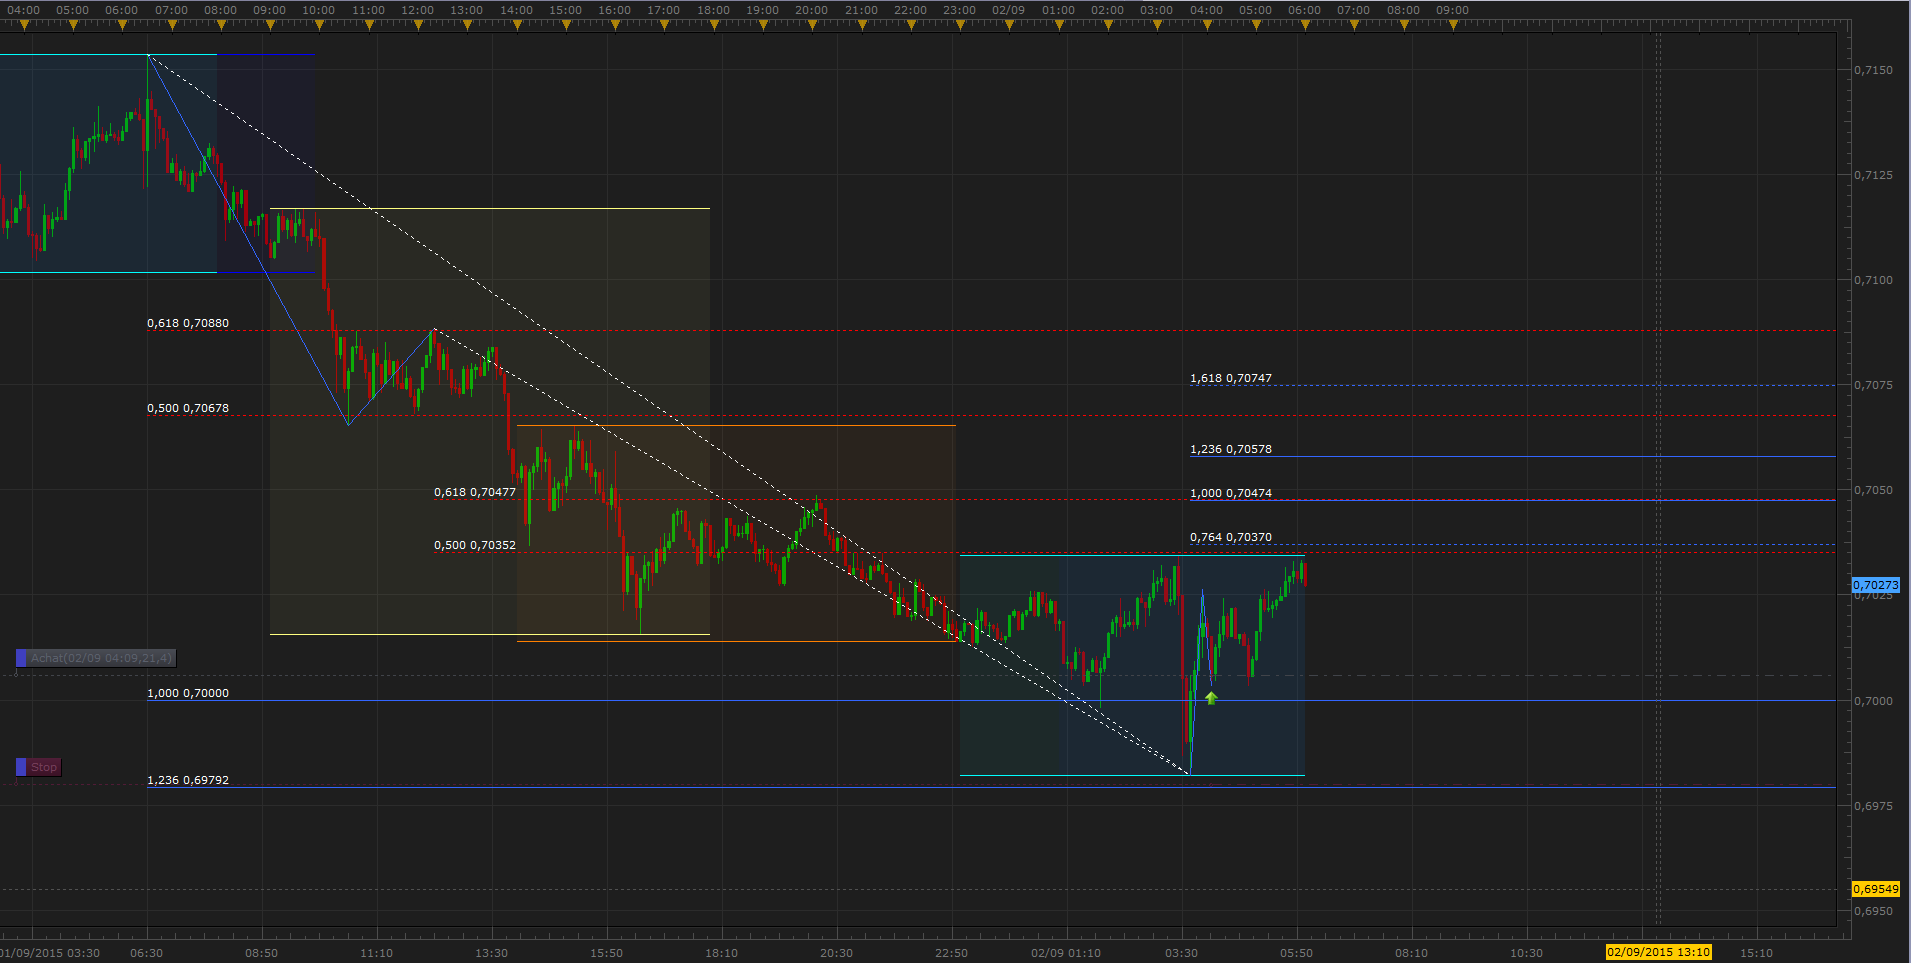Select Fibonacci label 0,500 0,70352
This screenshot has width=1911, height=963.
click(x=475, y=545)
